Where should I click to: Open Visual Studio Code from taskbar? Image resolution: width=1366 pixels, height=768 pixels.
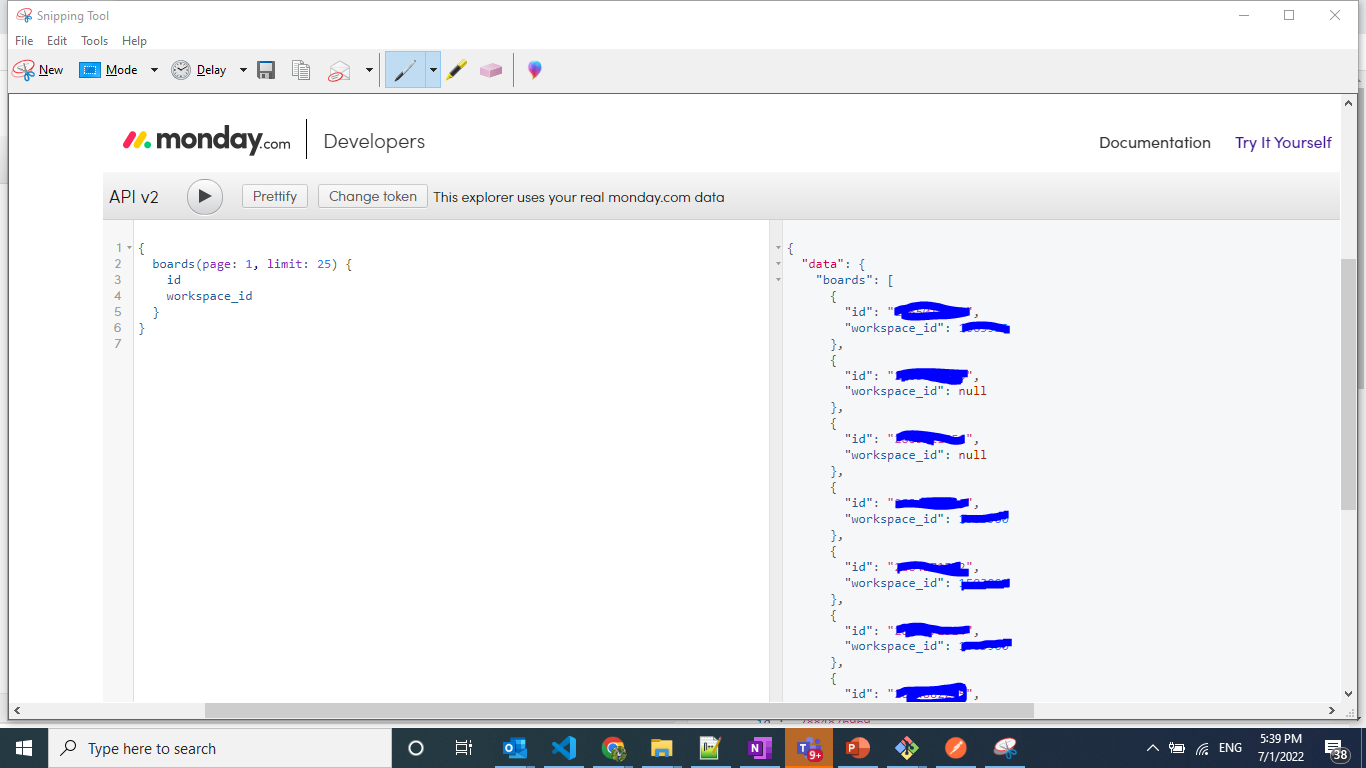(x=563, y=748)
